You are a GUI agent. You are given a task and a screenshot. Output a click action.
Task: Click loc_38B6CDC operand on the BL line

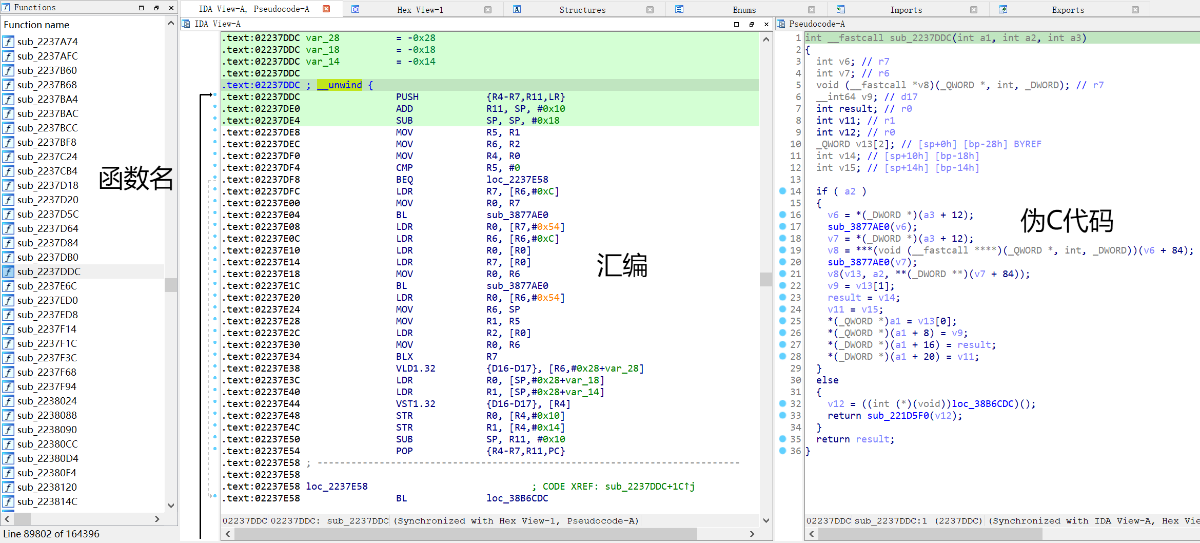[x=519, y=498]
